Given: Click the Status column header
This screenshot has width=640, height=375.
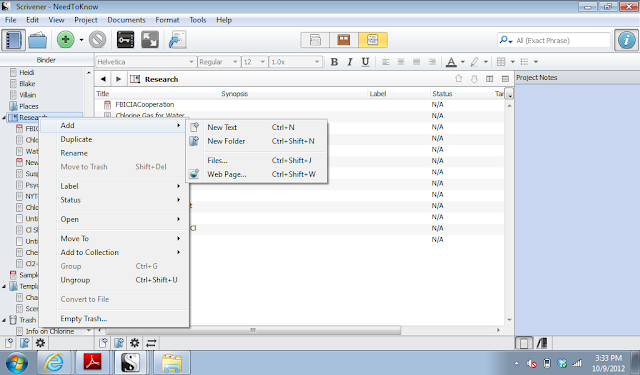Looking at the screenshot, I should (442, 94).
